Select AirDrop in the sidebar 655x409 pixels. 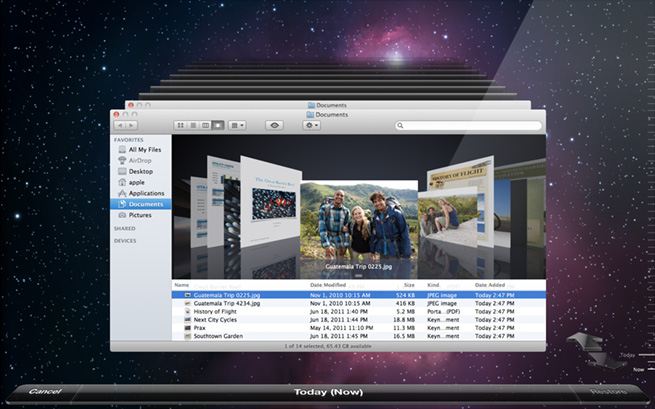140,160
